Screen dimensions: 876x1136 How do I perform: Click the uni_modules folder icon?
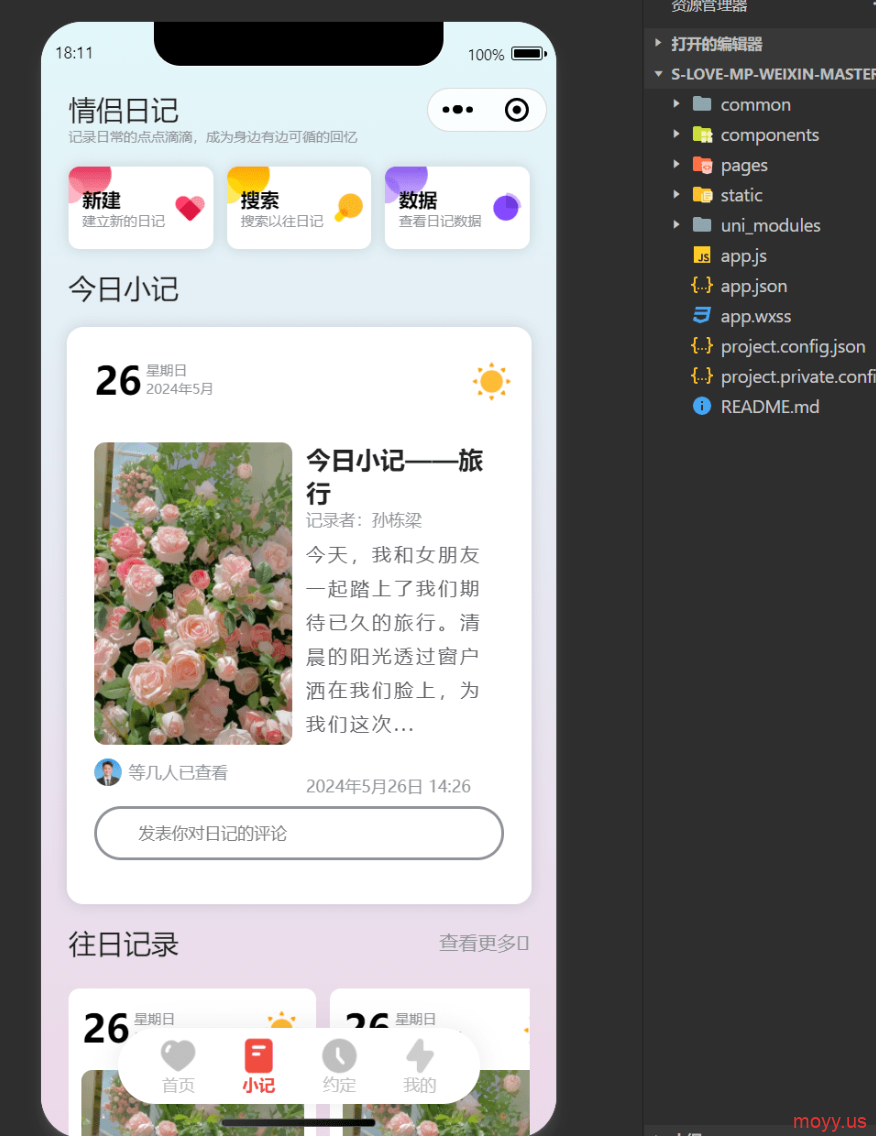click(702, 225)
